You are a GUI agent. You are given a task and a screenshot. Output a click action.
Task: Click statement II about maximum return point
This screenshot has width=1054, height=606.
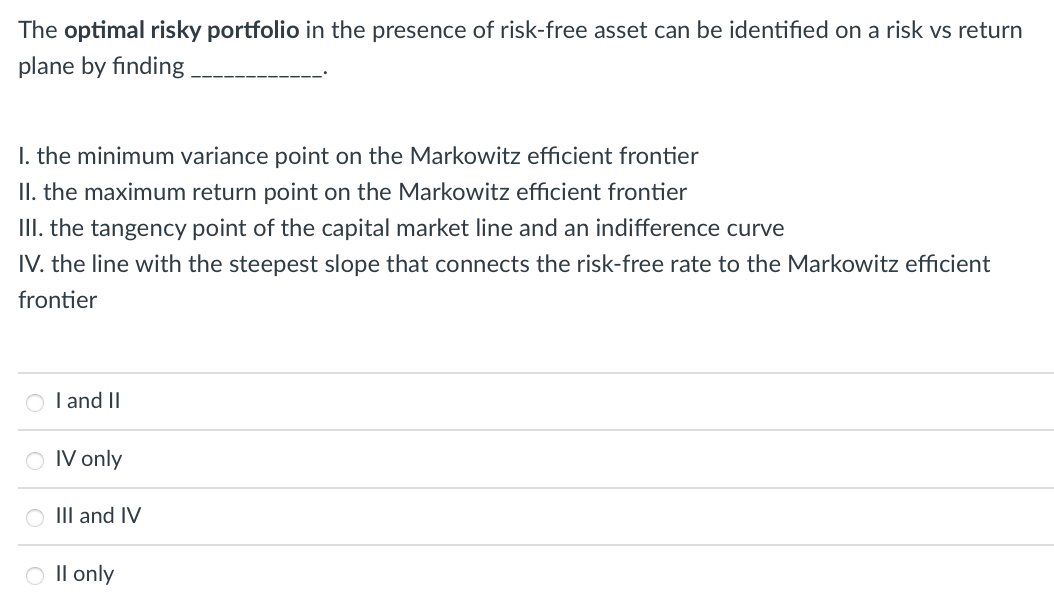click(x=353, y=192)
